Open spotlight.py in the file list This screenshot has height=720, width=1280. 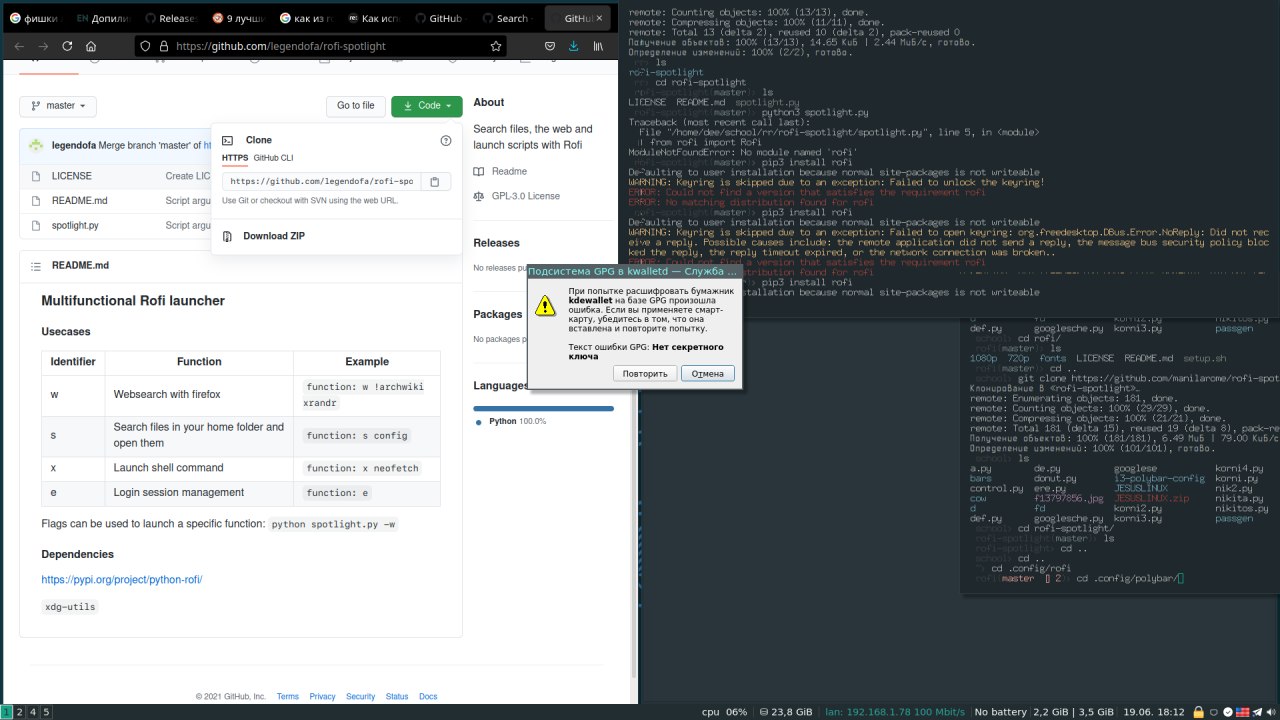click(75, 226)
